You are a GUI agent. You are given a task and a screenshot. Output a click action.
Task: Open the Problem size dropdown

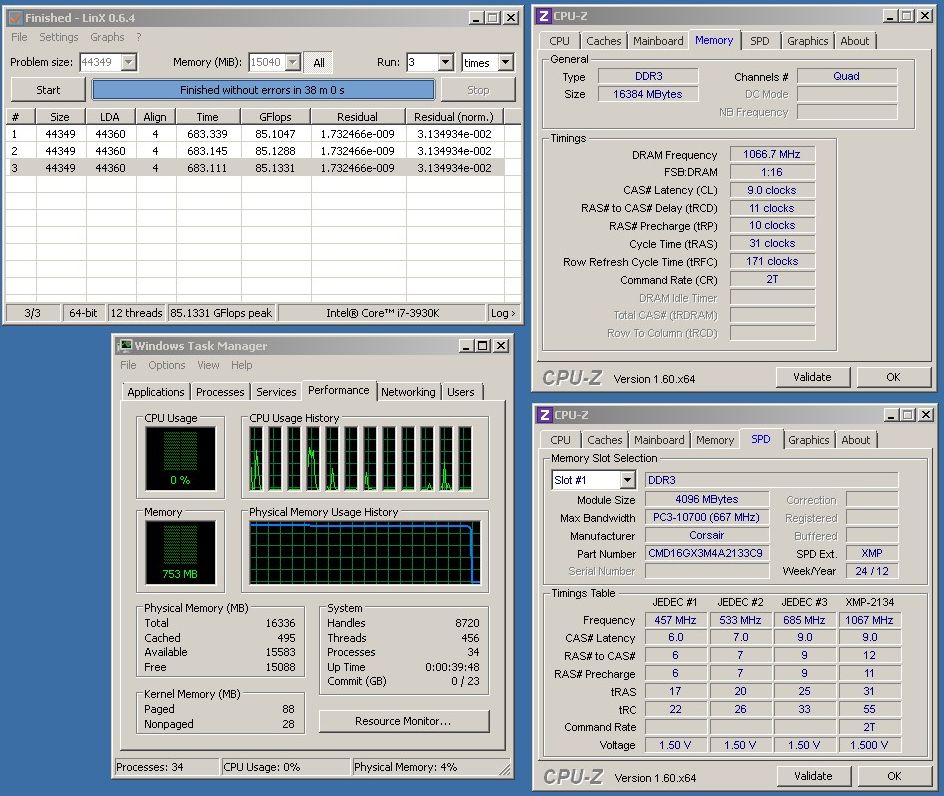pos(128,62)
